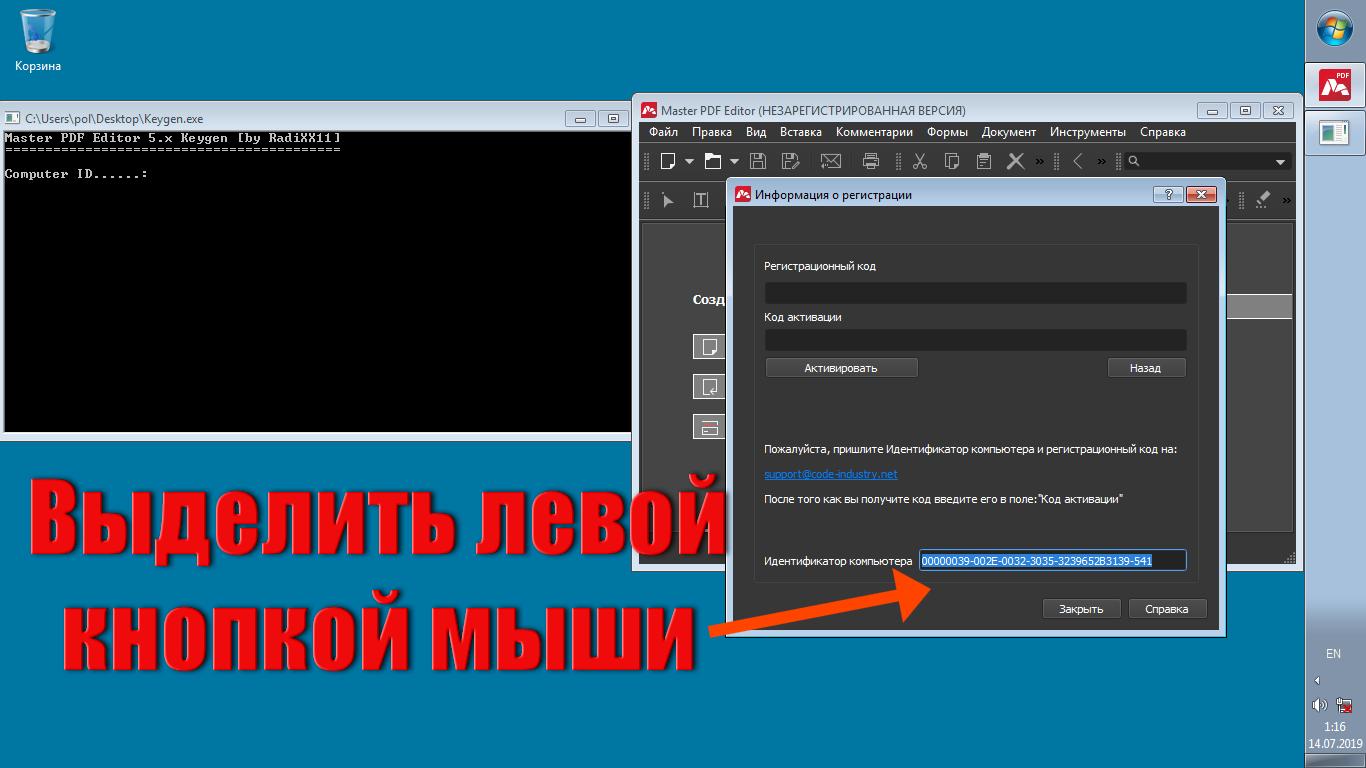Select the highlighter tool on the right toolbar
The width and height of the screenshot is (1366, 768).
(1262, 200)
